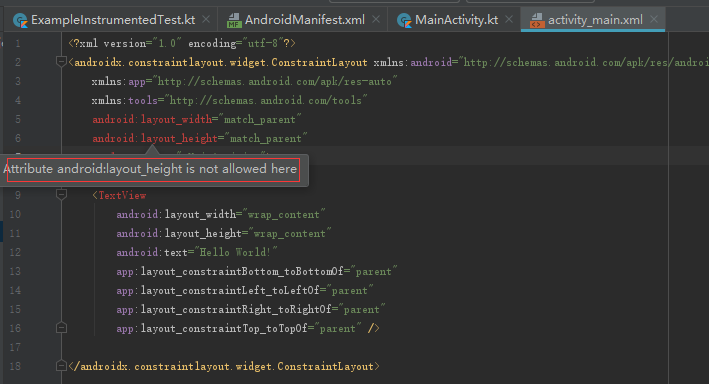The image size is (709, 384).
Task: Click the XML layout icon of activity_main.xml
Action: click(537, 20)
